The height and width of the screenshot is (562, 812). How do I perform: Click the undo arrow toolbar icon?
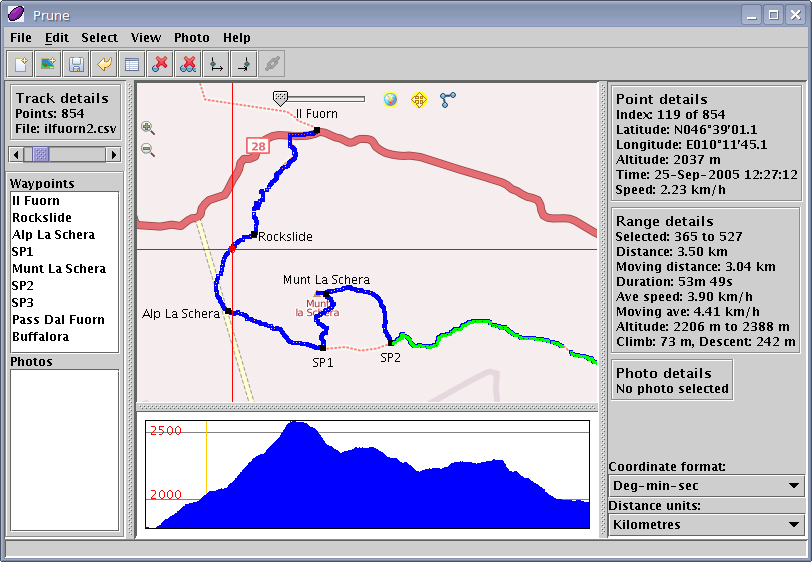(103, 65)
